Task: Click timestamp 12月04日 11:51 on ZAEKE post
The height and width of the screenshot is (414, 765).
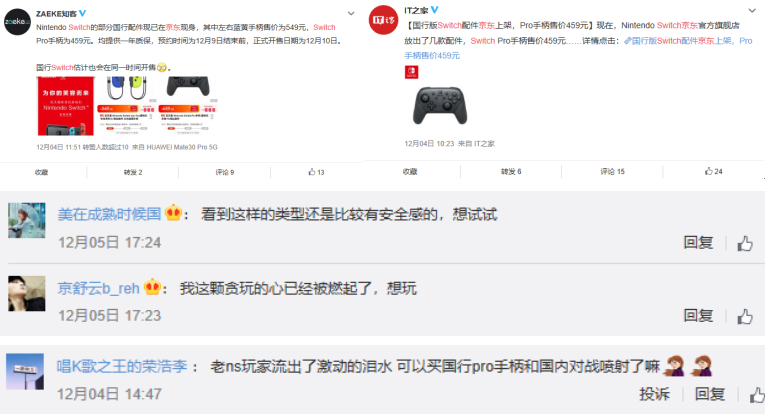Action: [x=58, y=147]
